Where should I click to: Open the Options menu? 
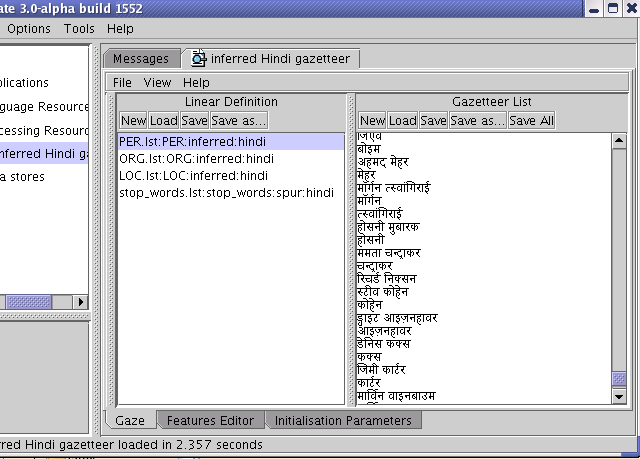click(29, 29)
